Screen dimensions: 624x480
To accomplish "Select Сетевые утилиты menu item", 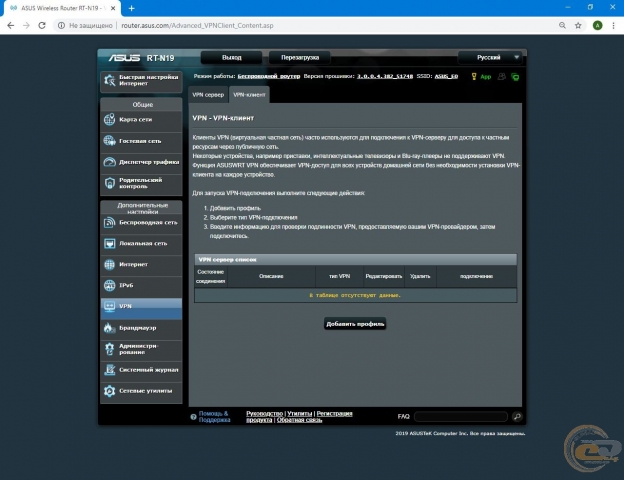I will click(x=141, y=391).
